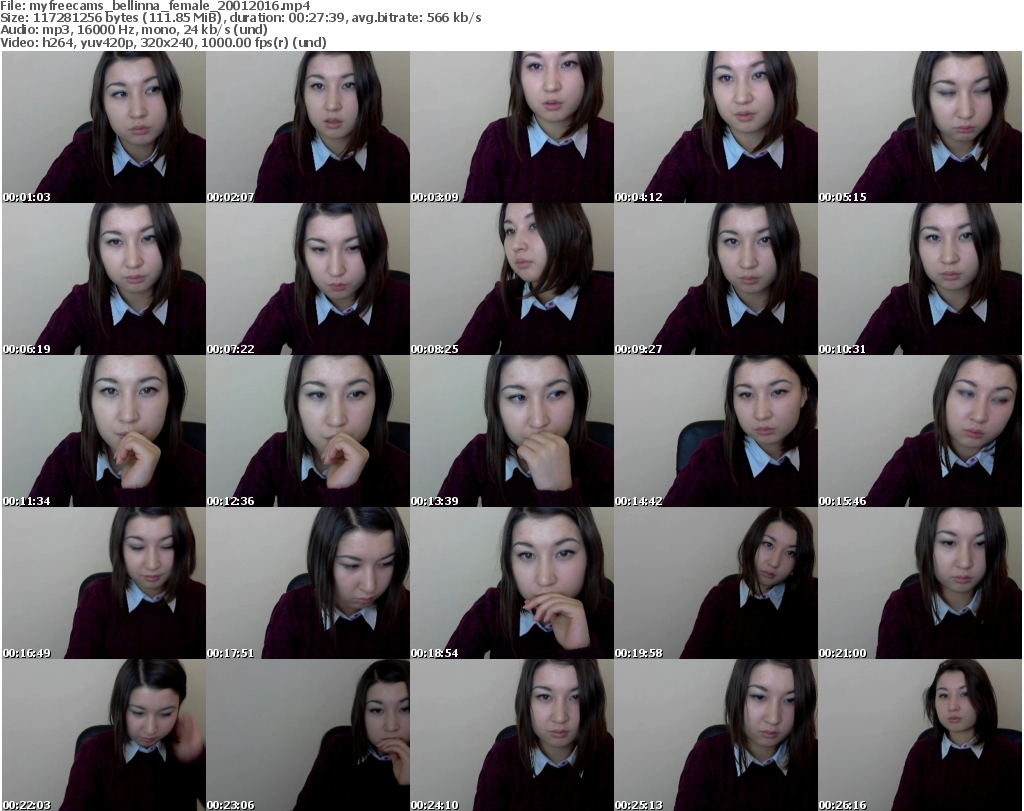Select the thumbnail timestamped 00:23:06
This screenshot has height=811, width=1024.
coord(308,735)
